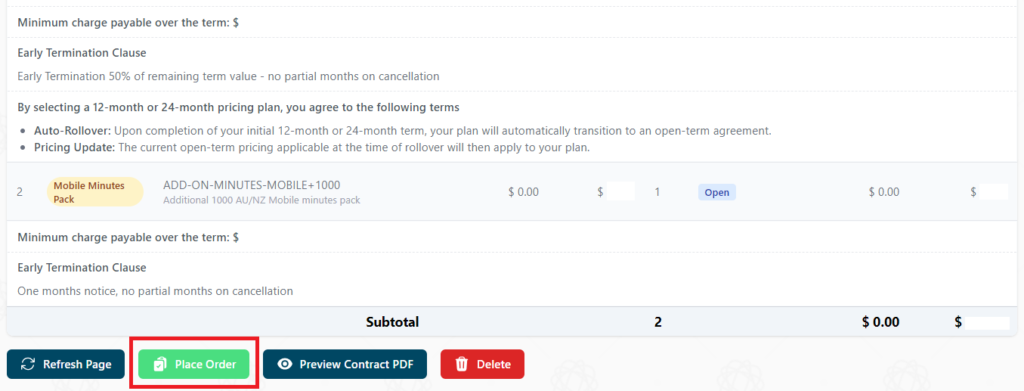Click the trash can icon on Delete
The image size is (1024, 391).
point(462,364)
